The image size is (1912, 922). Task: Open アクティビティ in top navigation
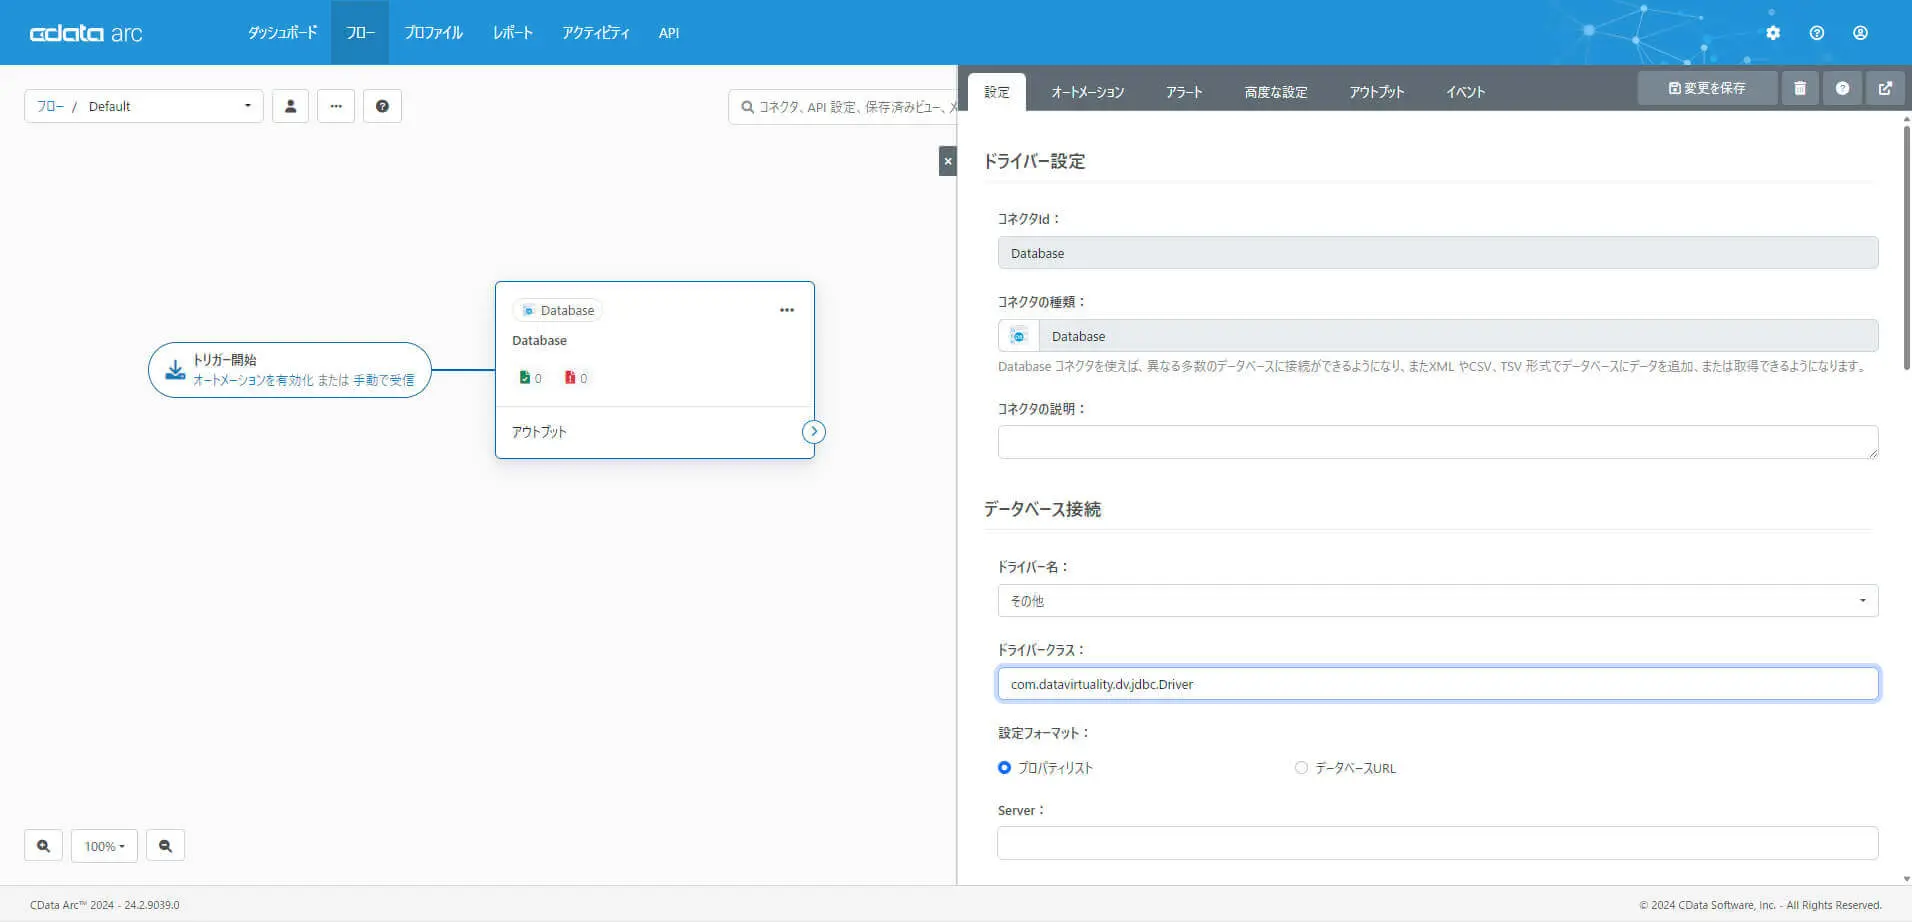coord(596,33)
